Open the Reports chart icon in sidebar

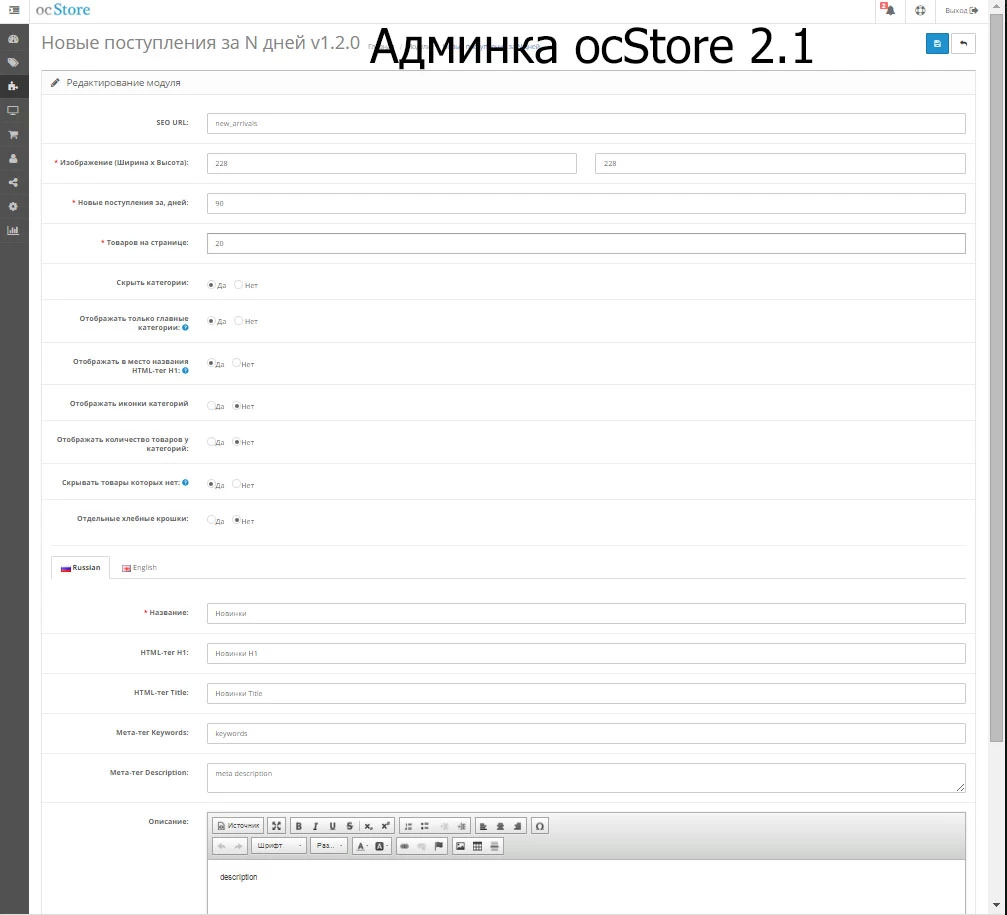click(x=13, y=231)
